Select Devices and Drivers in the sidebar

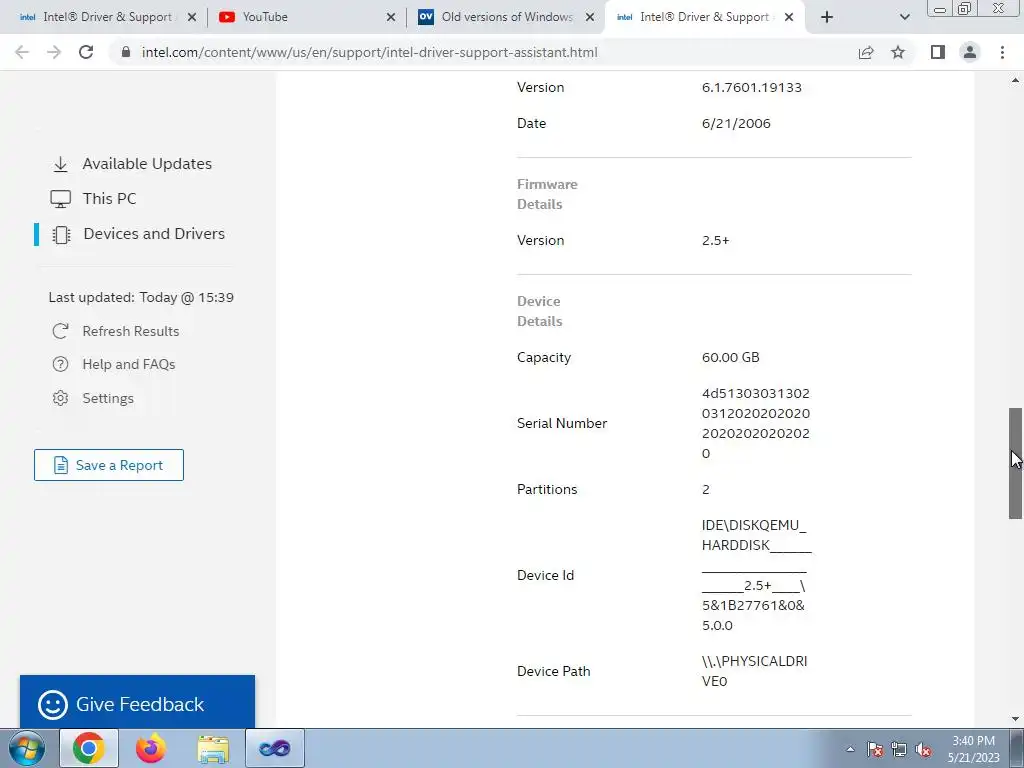[x=153, y=234]
